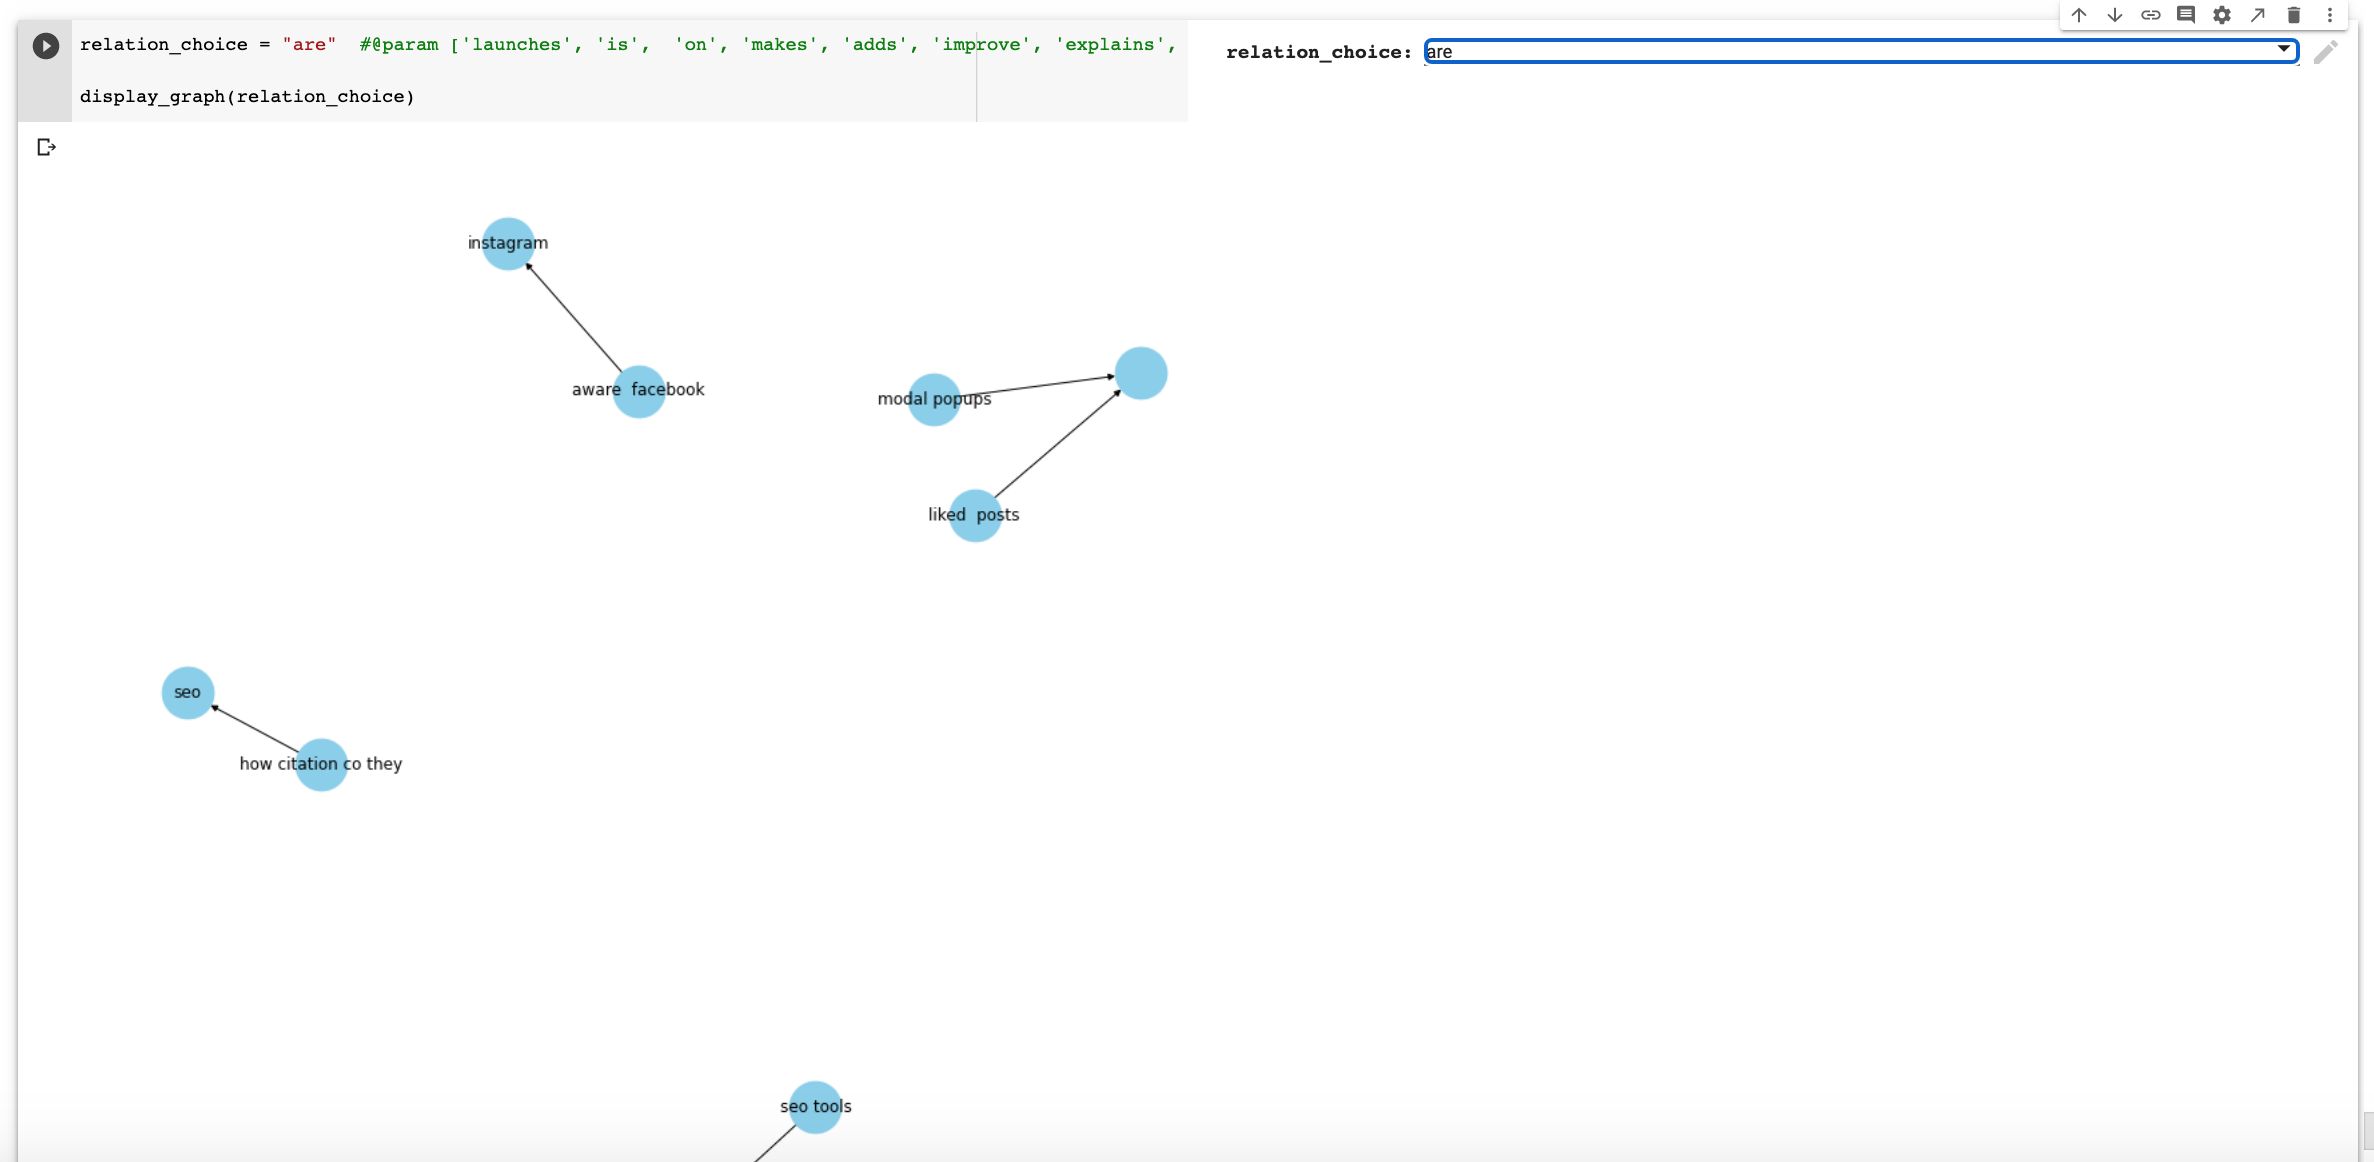Screen dimensions: 2374x1162
Task: Click the cell output toggle icon
Action: [46, 148]
